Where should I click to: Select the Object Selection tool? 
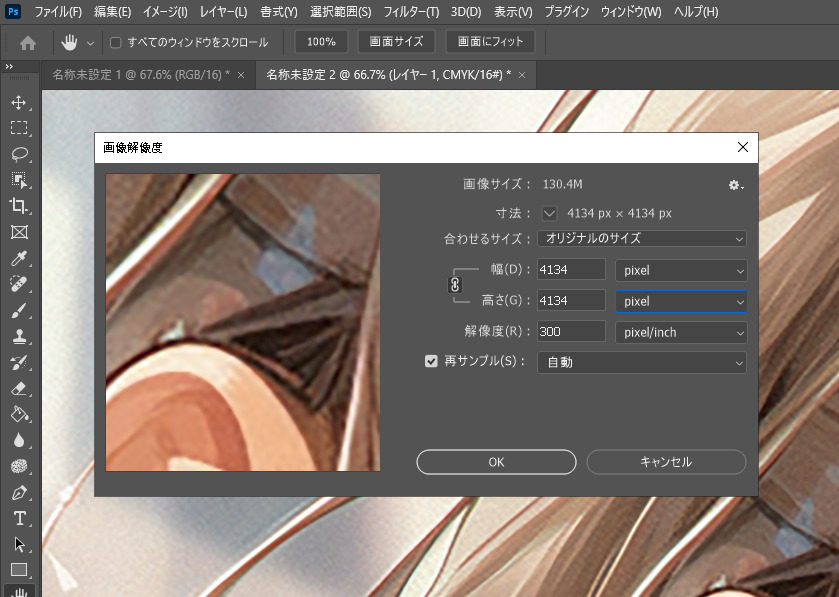pyautogui.click(x=19, y=180)
